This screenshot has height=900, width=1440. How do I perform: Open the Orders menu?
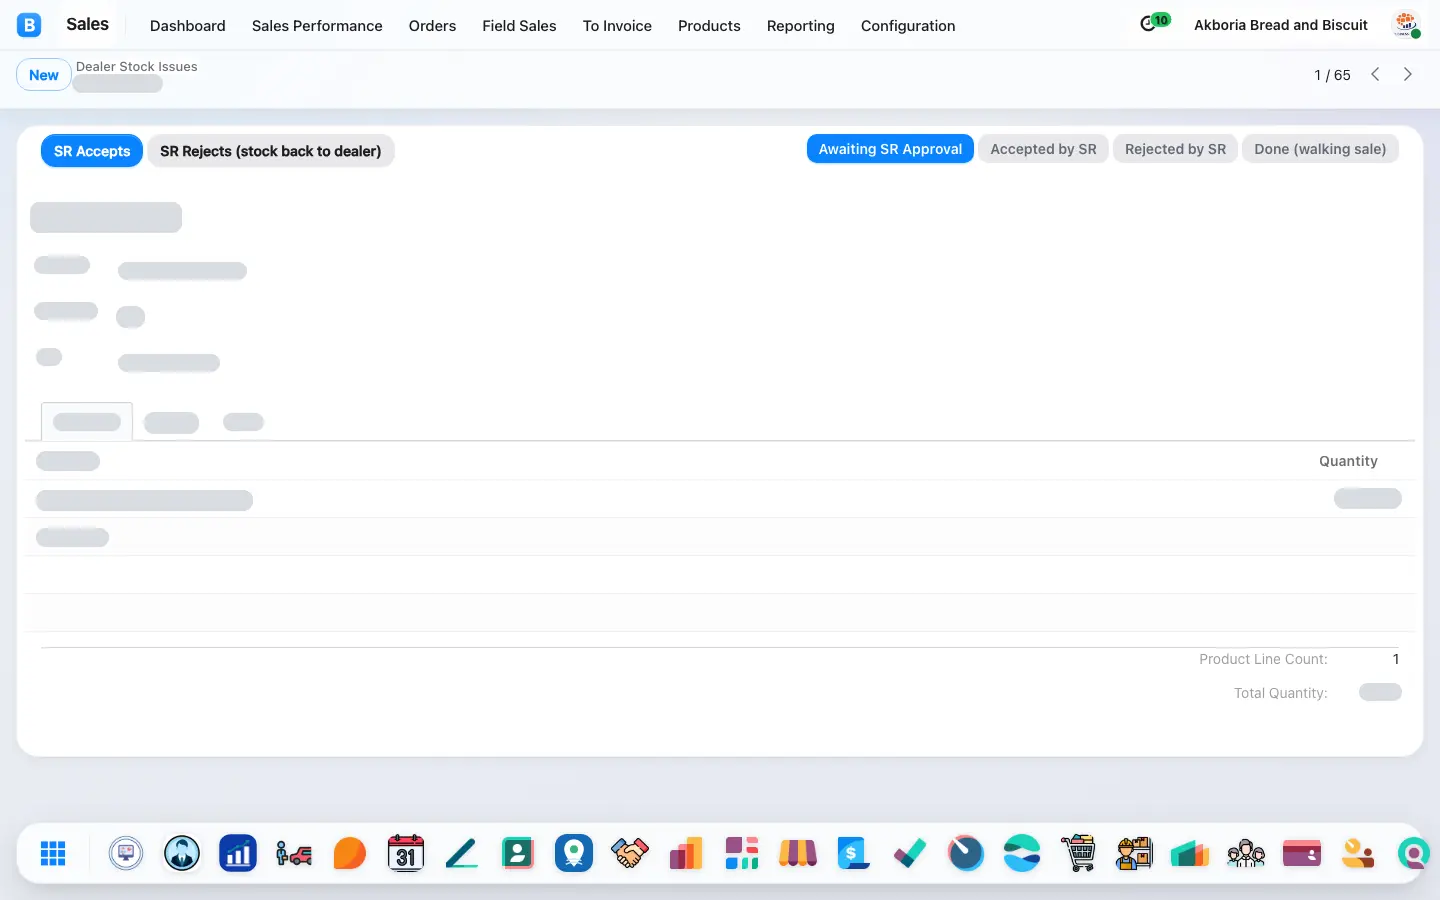432,25
